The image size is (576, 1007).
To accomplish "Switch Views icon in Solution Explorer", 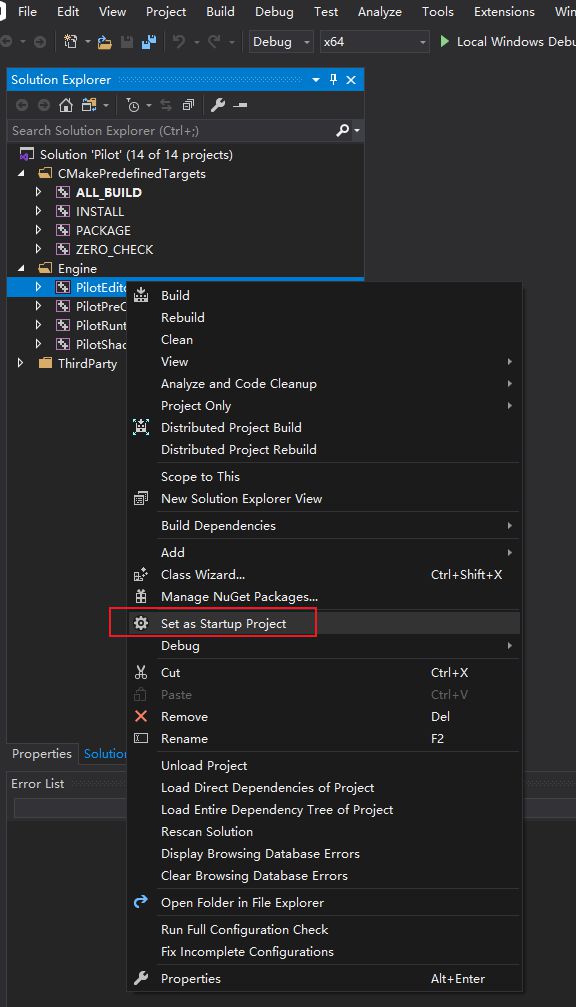I will (x=89, y=105).
